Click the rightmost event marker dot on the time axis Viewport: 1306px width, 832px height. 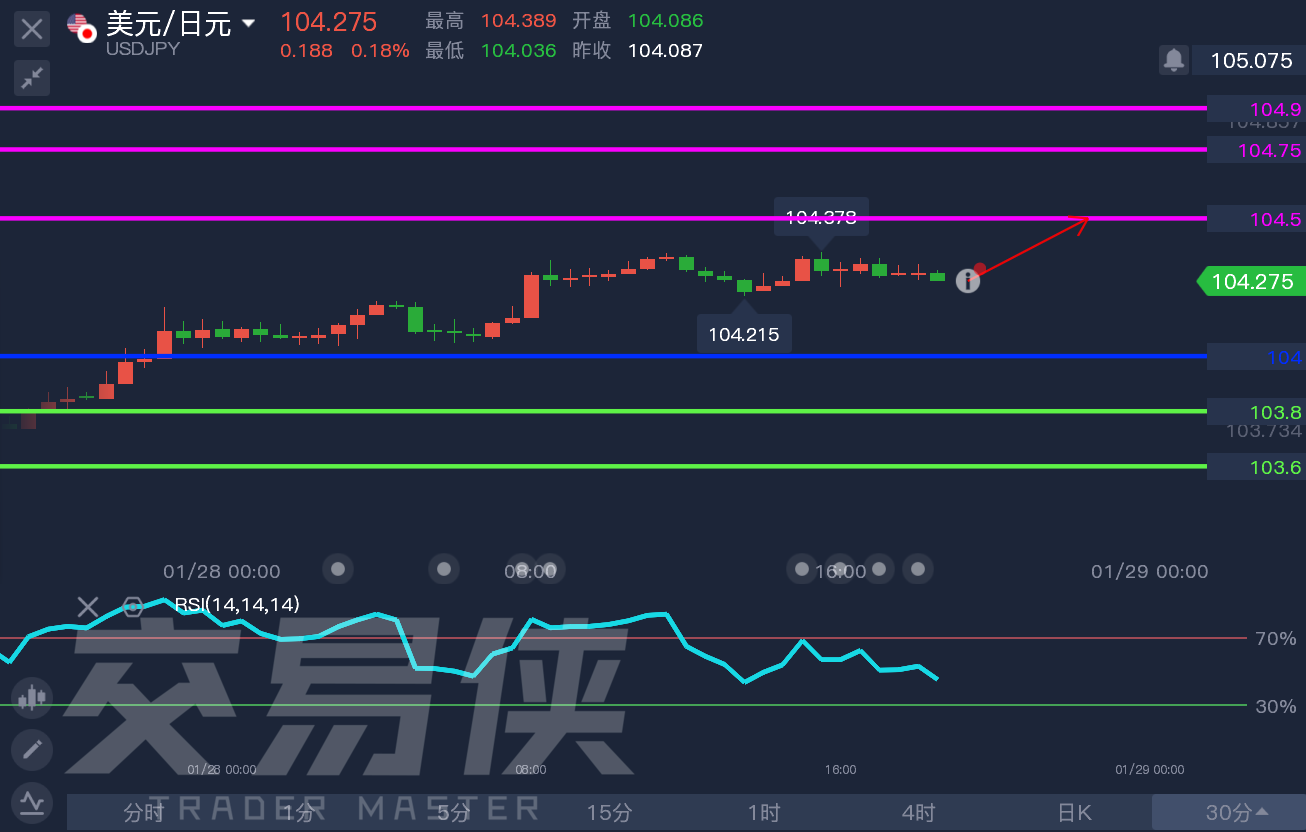coord(918,569)
